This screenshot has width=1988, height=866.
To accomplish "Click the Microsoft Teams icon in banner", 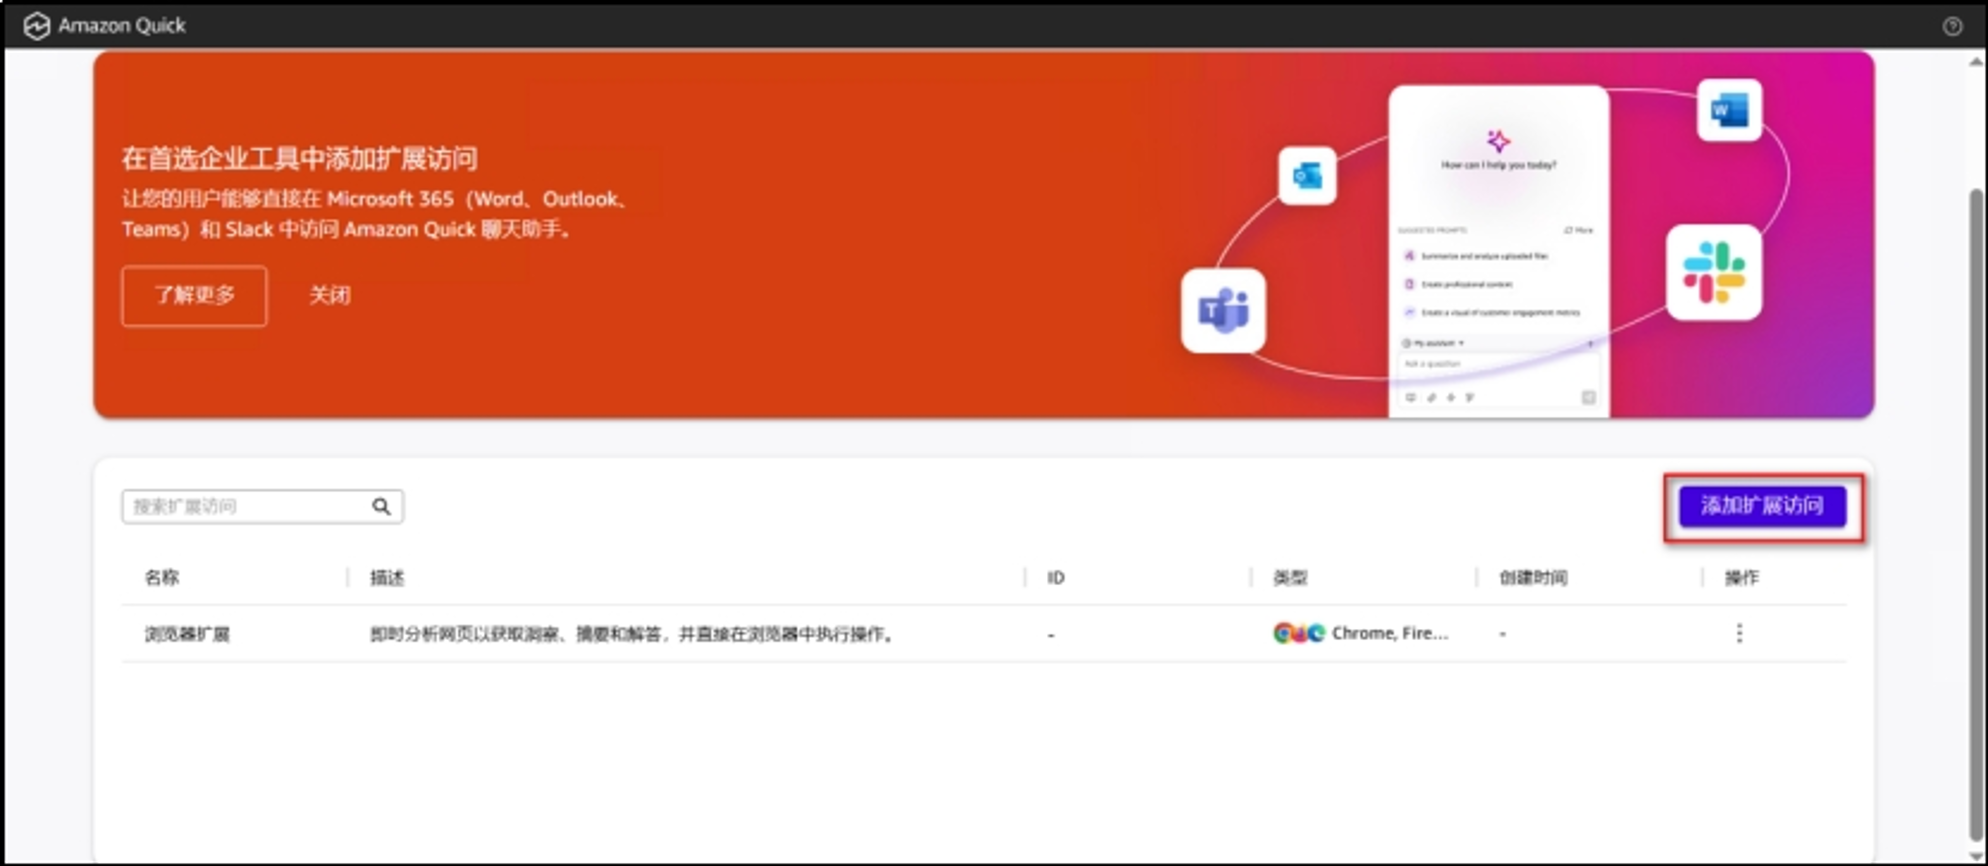I will 1223,311.
